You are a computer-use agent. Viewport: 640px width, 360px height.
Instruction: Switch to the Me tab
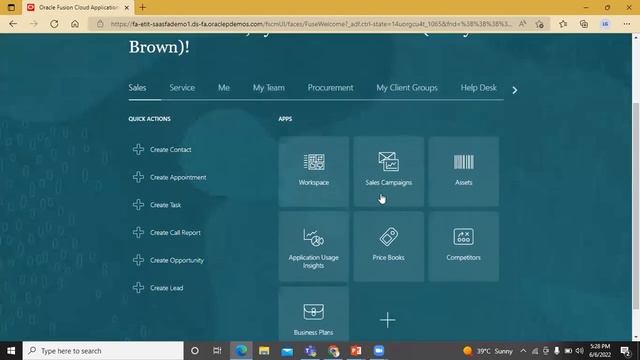pos(224,88)
